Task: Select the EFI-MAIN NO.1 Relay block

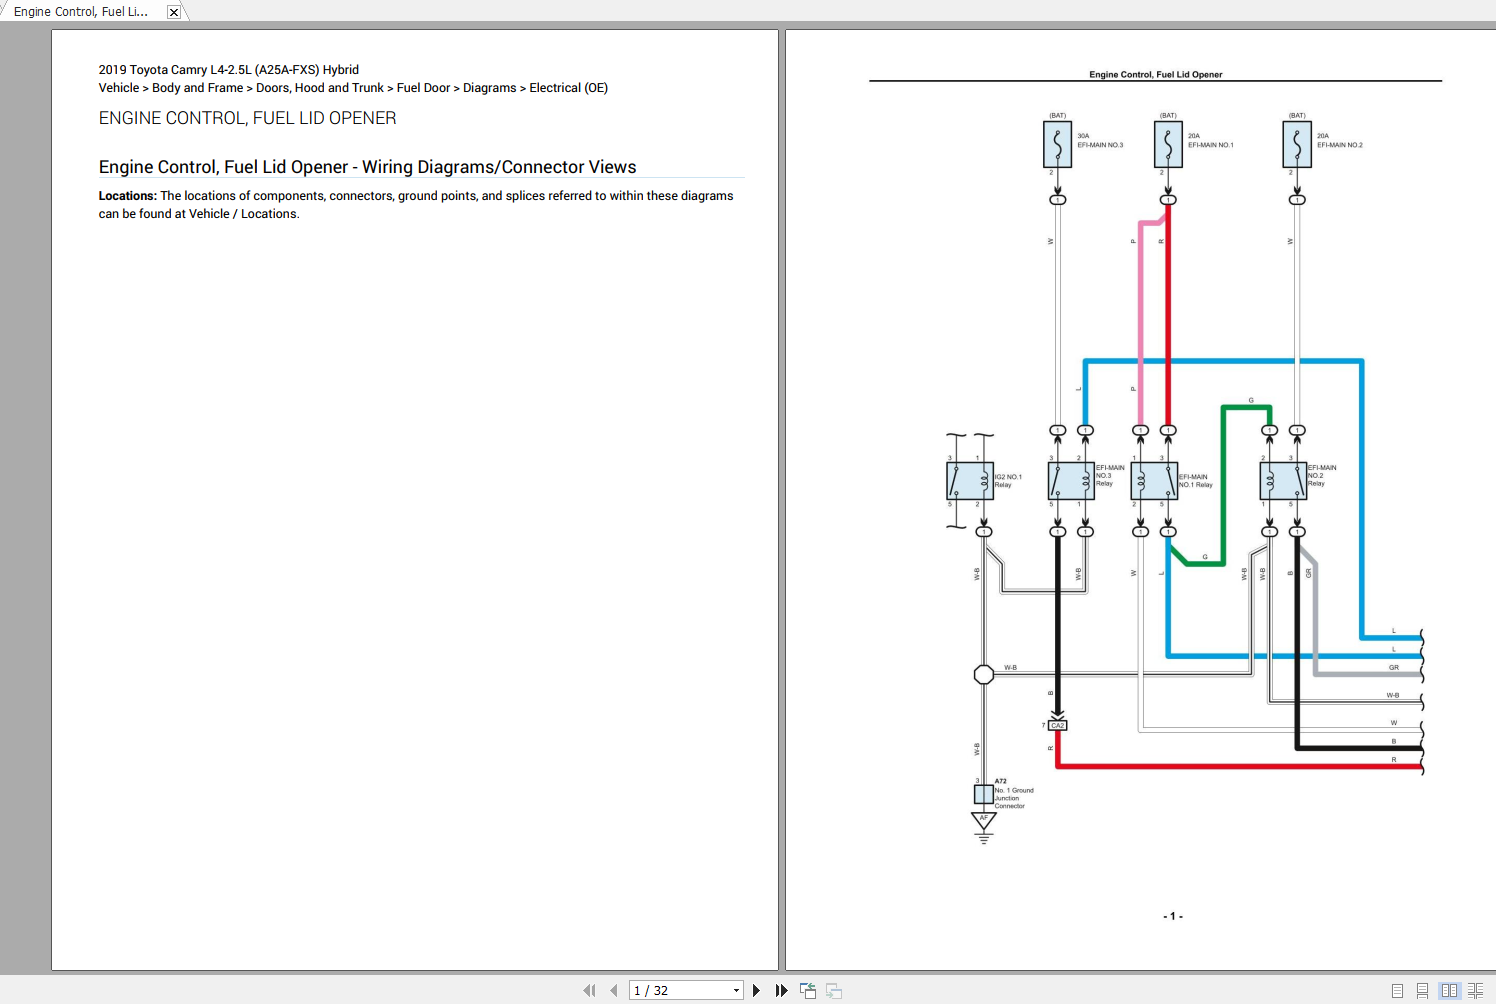Action: (x=1153, y=480)
